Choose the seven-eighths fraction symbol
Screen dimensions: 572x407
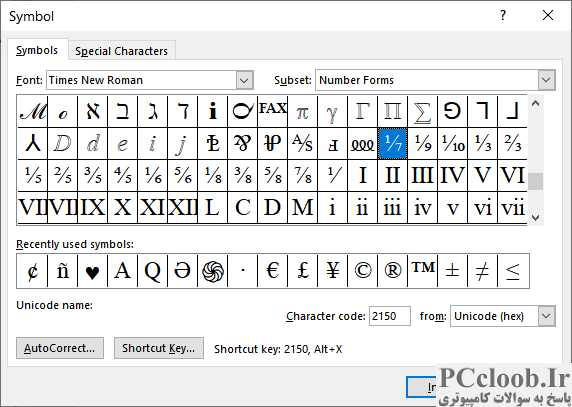303,175
